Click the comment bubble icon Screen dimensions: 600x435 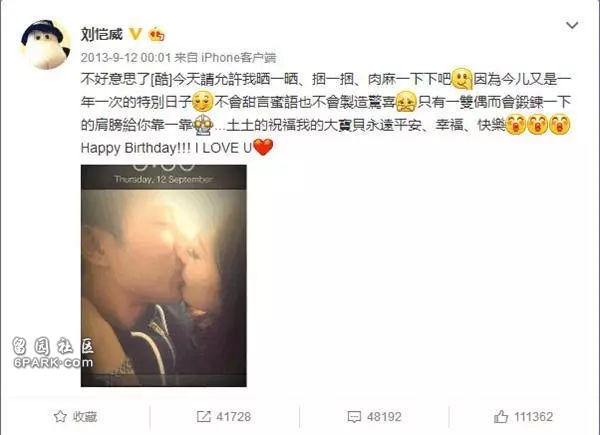click(354, 417)
